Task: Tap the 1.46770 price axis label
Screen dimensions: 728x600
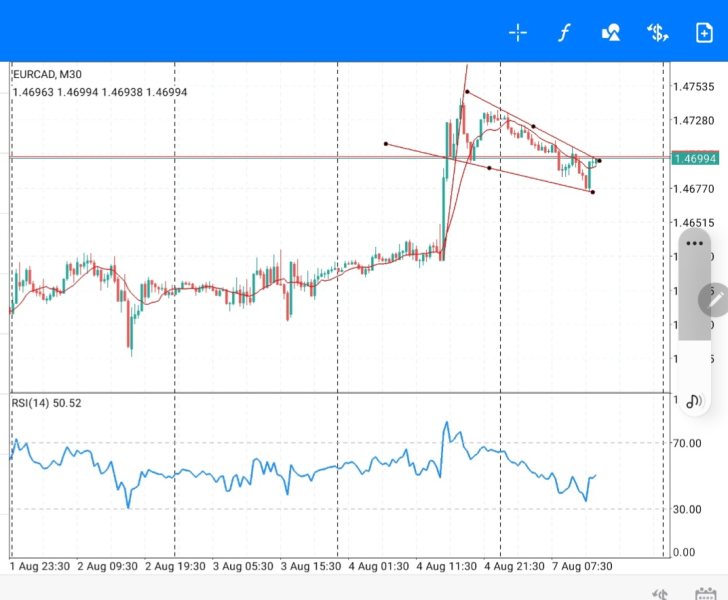Action: 694,189
